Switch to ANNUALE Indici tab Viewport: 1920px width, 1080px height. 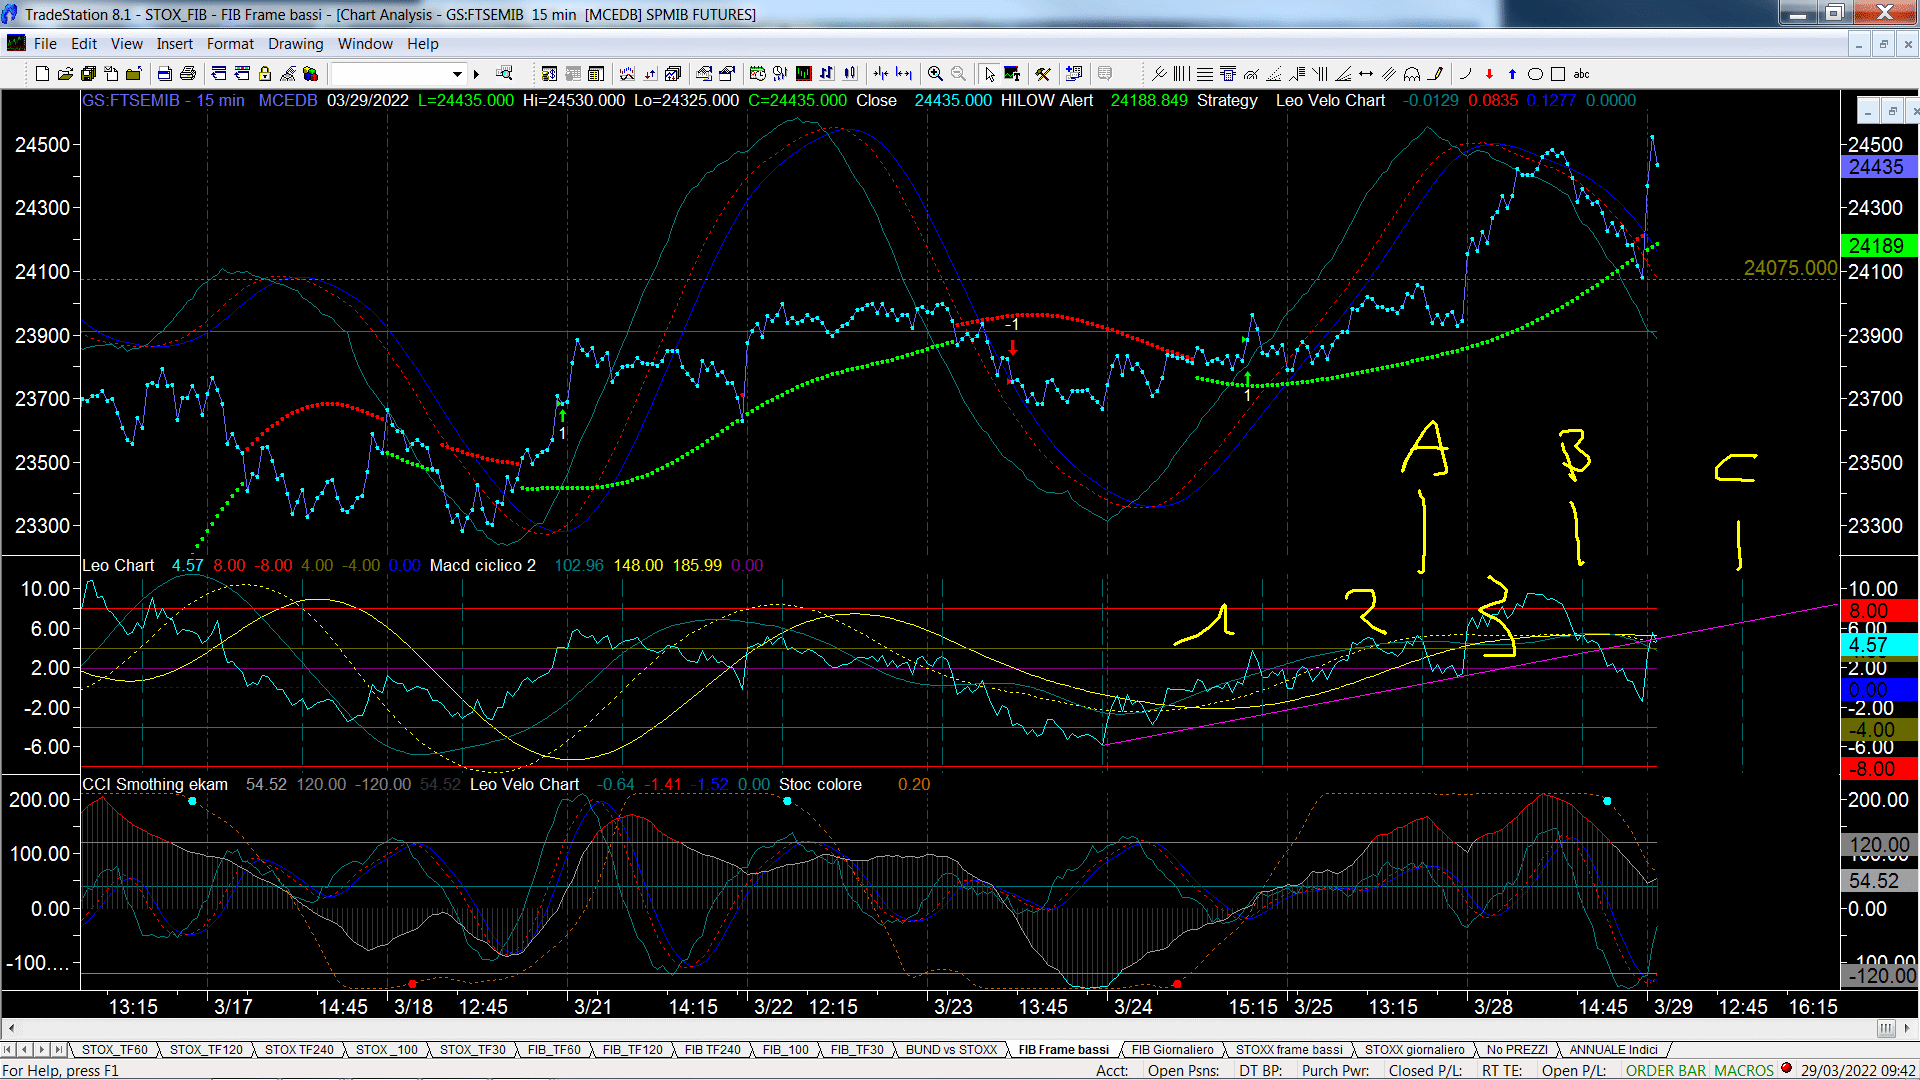point(1613,1050)
